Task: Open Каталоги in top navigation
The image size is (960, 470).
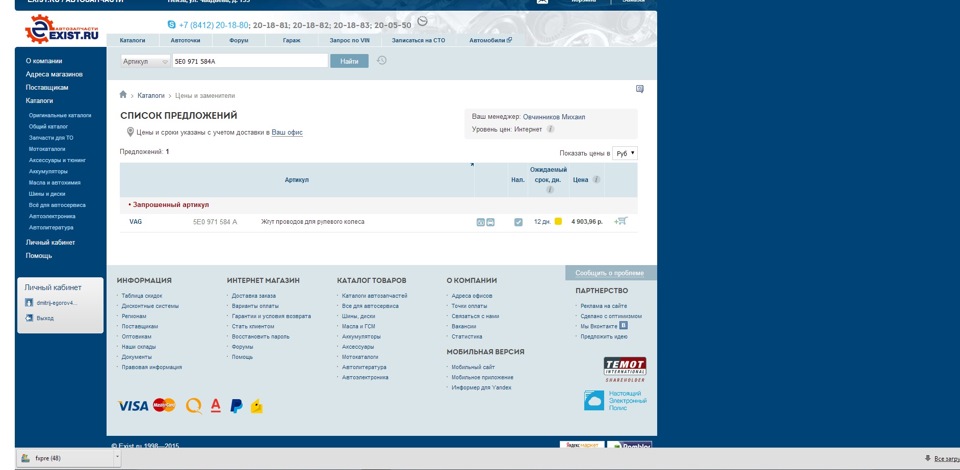Action: click(132, 40)
